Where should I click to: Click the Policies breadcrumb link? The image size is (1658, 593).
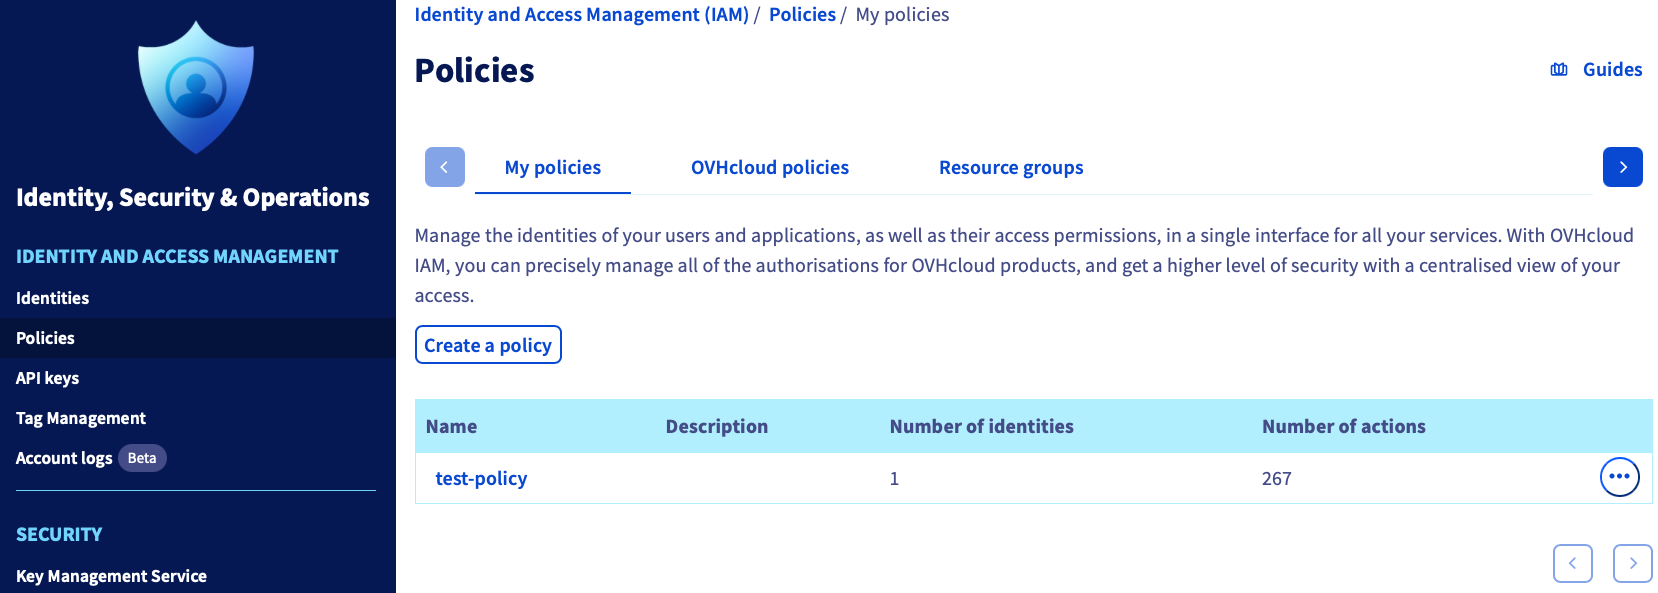tap(802, 15)
